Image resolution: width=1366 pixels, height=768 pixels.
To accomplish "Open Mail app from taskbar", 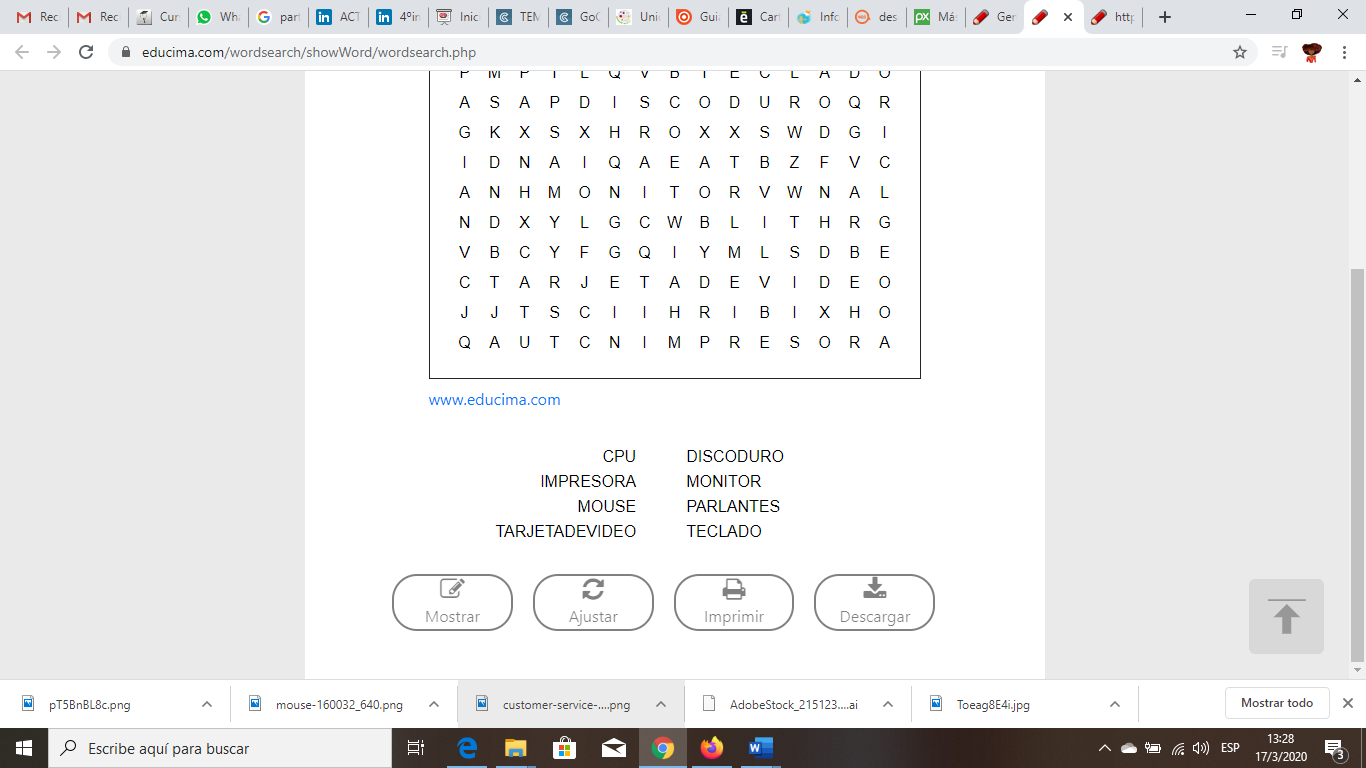I will (x=613, y=748).
